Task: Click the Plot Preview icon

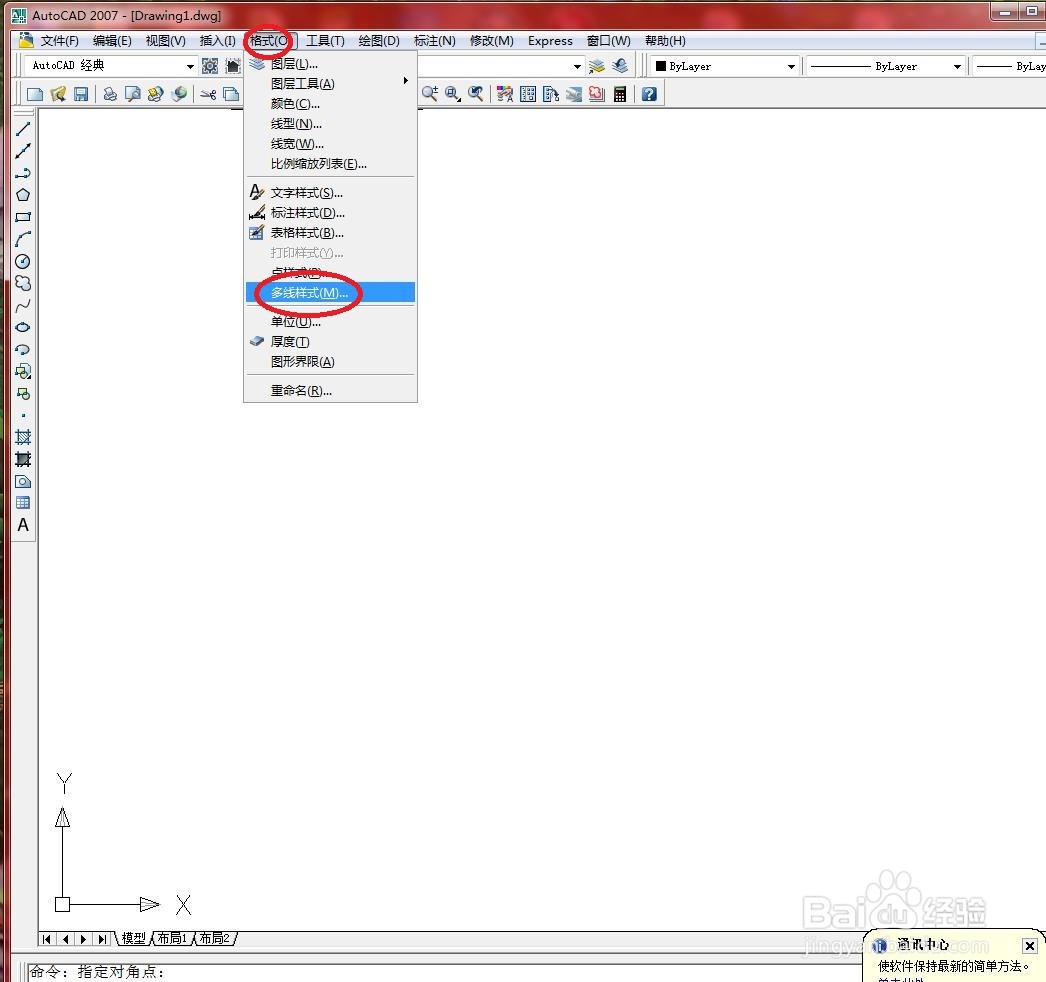Action: point(133,94)
